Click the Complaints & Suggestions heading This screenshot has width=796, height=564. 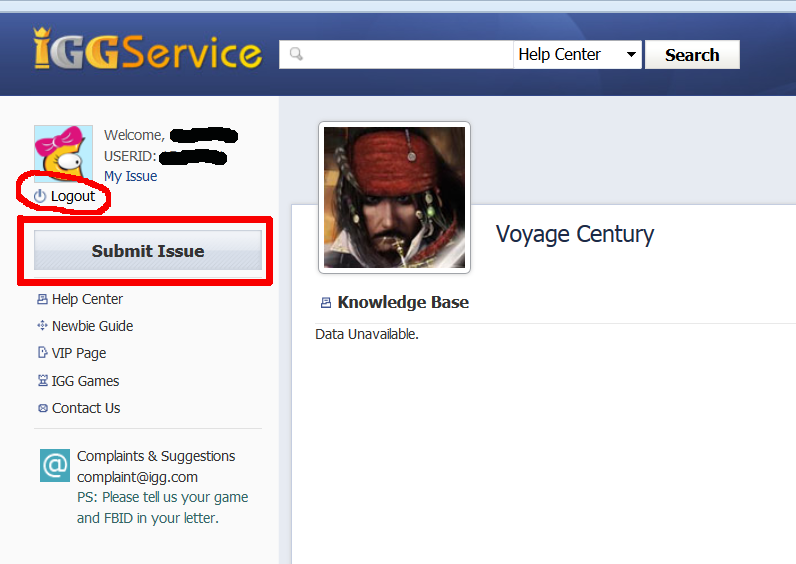click(x=156, y=456)
